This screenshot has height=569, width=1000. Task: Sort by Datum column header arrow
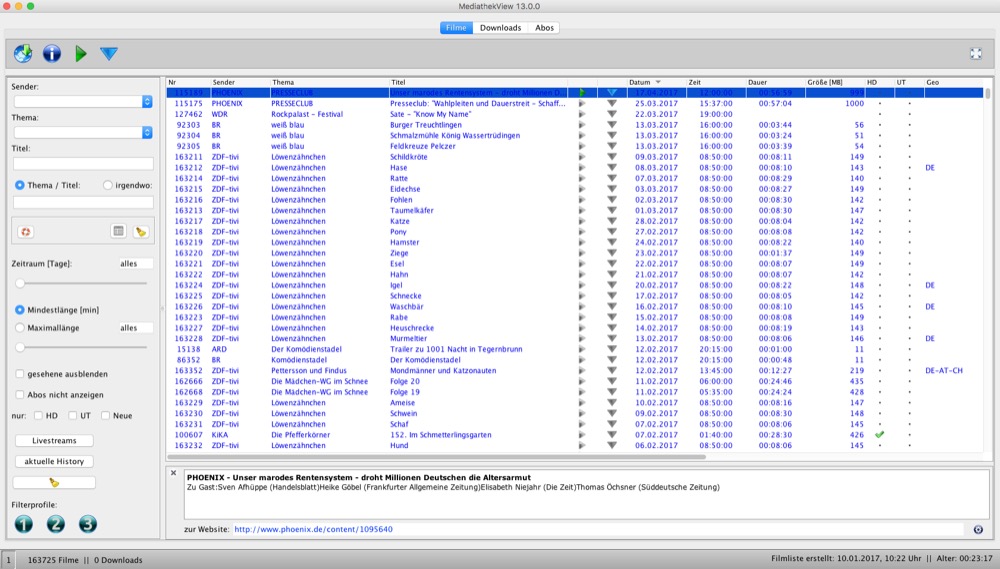pos(658,82)
